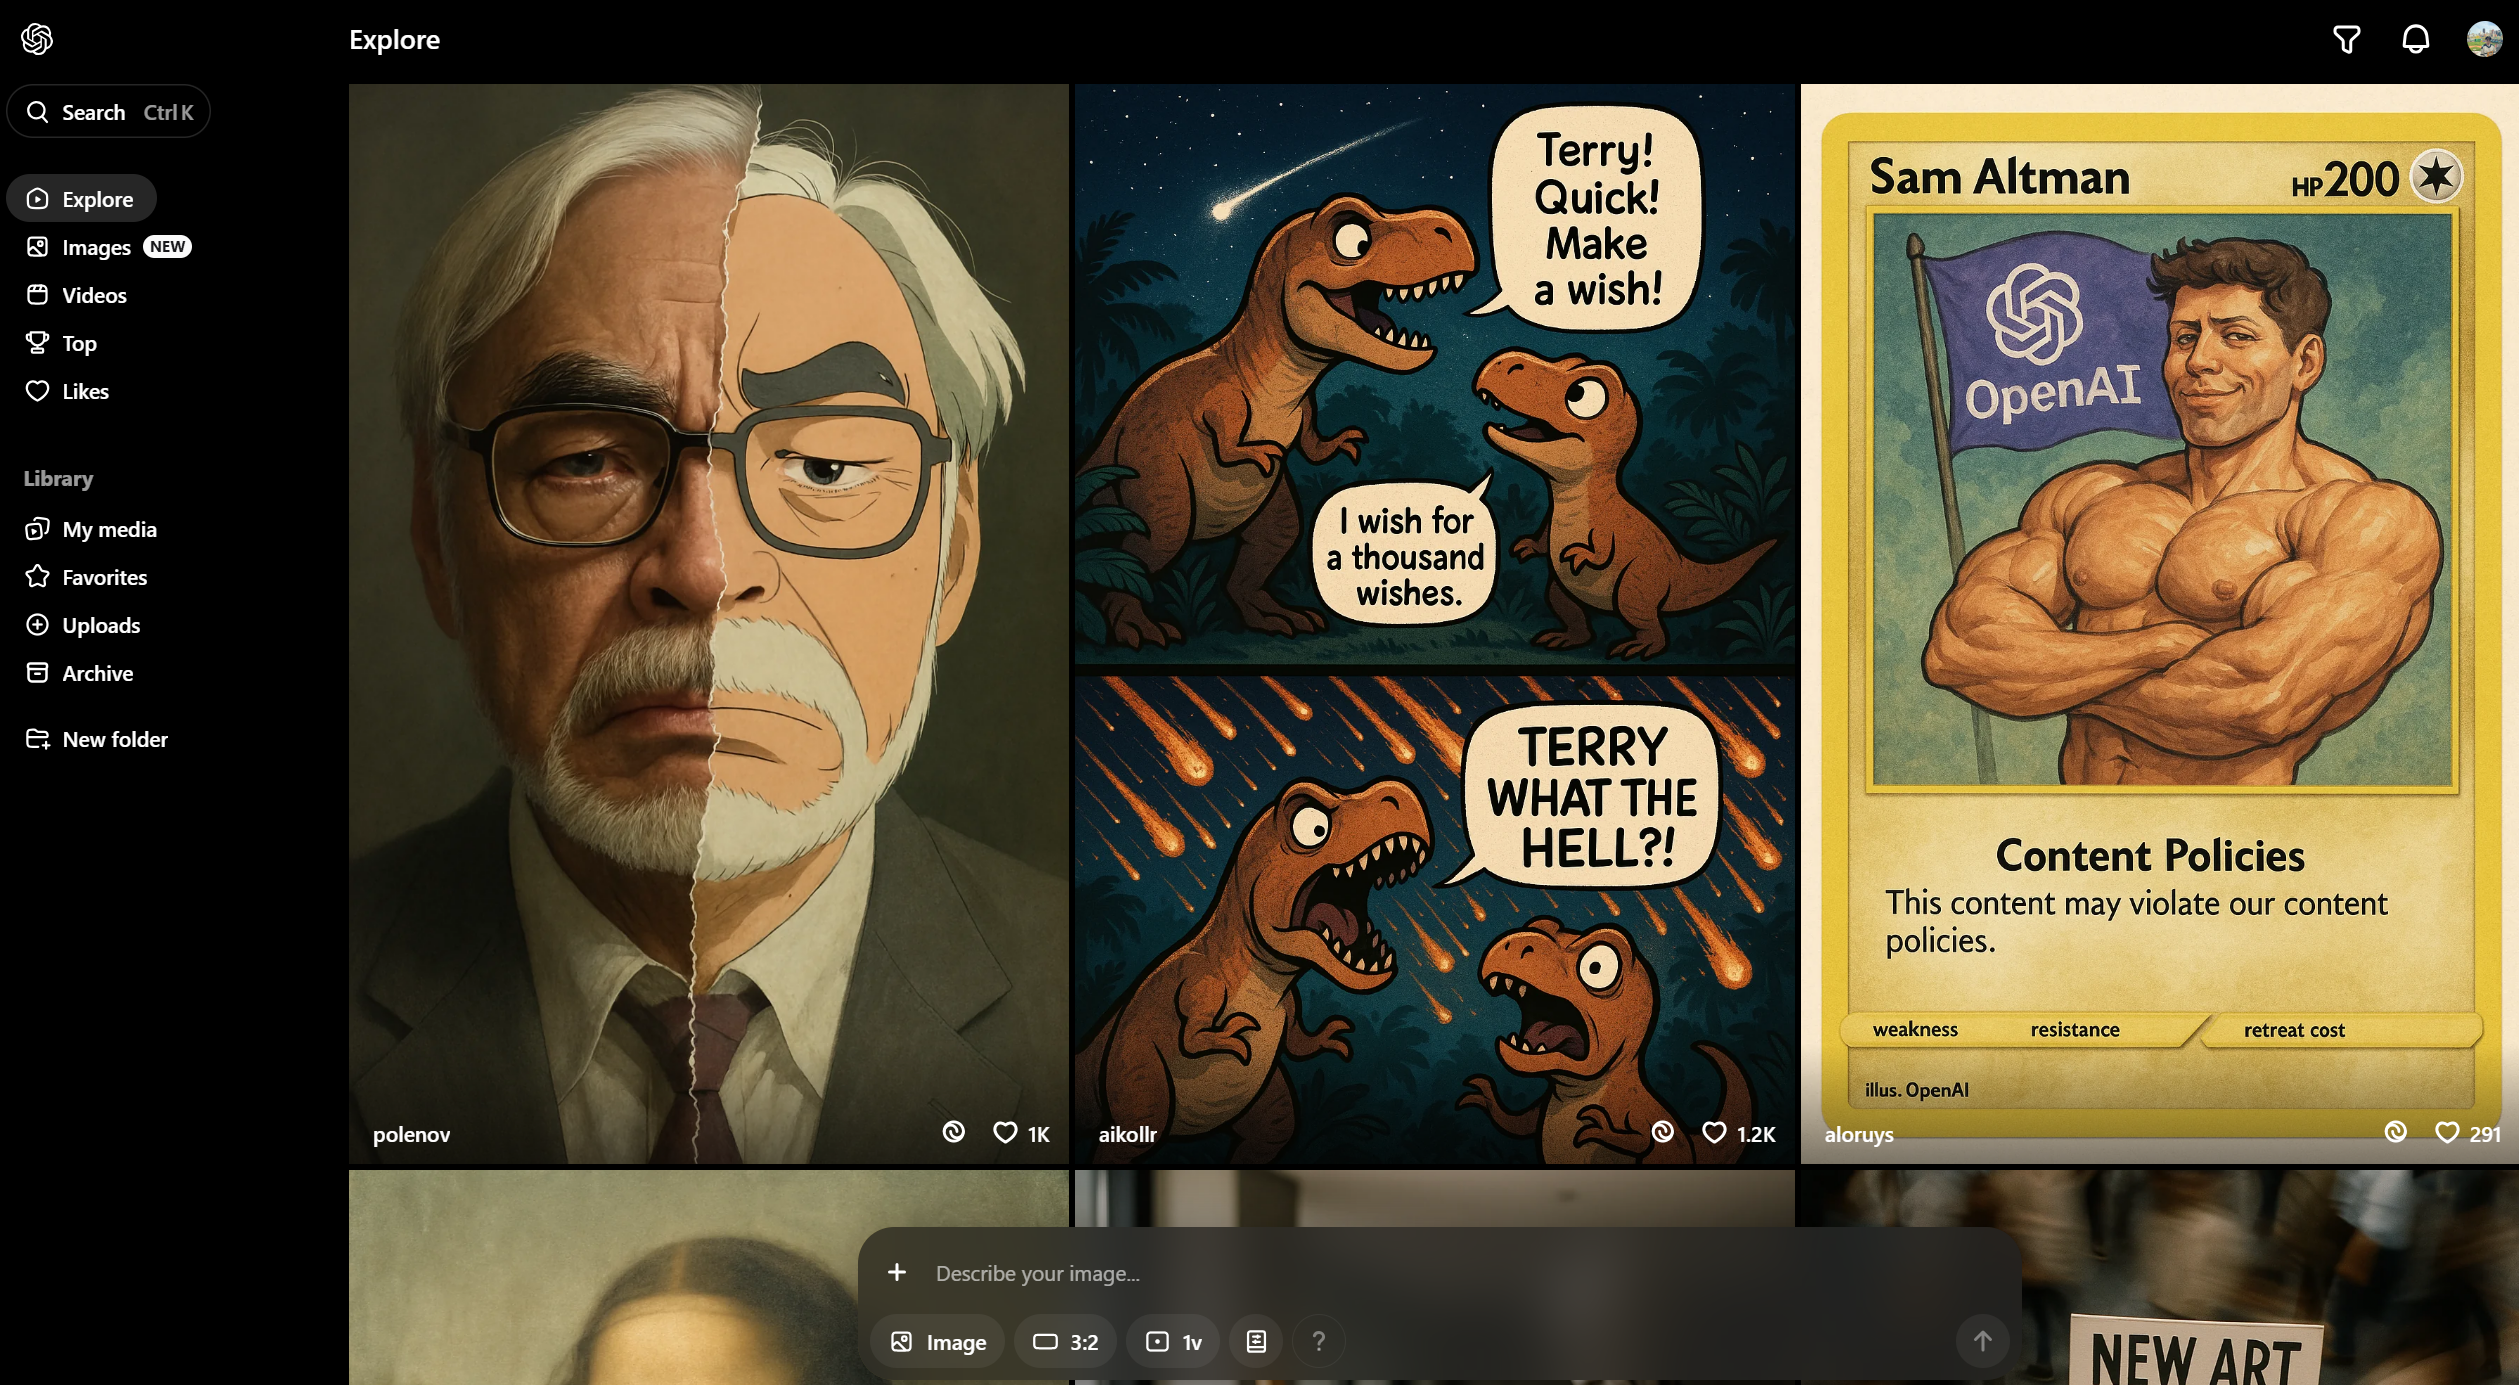
Task: Open the Search box
Action: coord(109,112)
